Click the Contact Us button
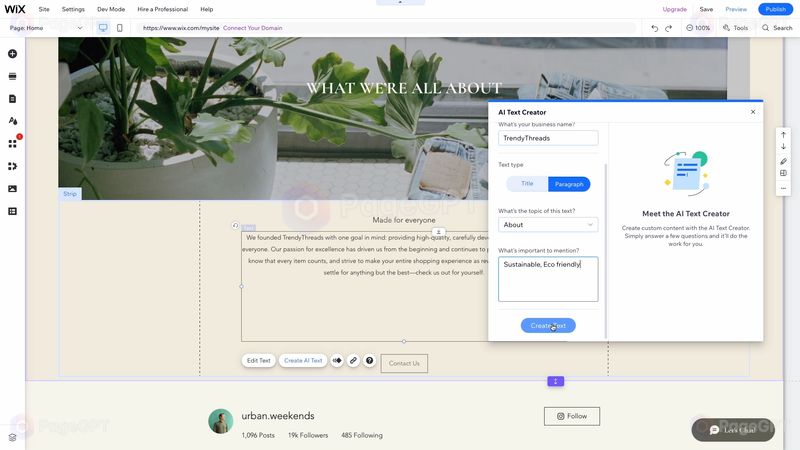The width and height of the screenshot is (800, 450). click(x=404, y=363)
